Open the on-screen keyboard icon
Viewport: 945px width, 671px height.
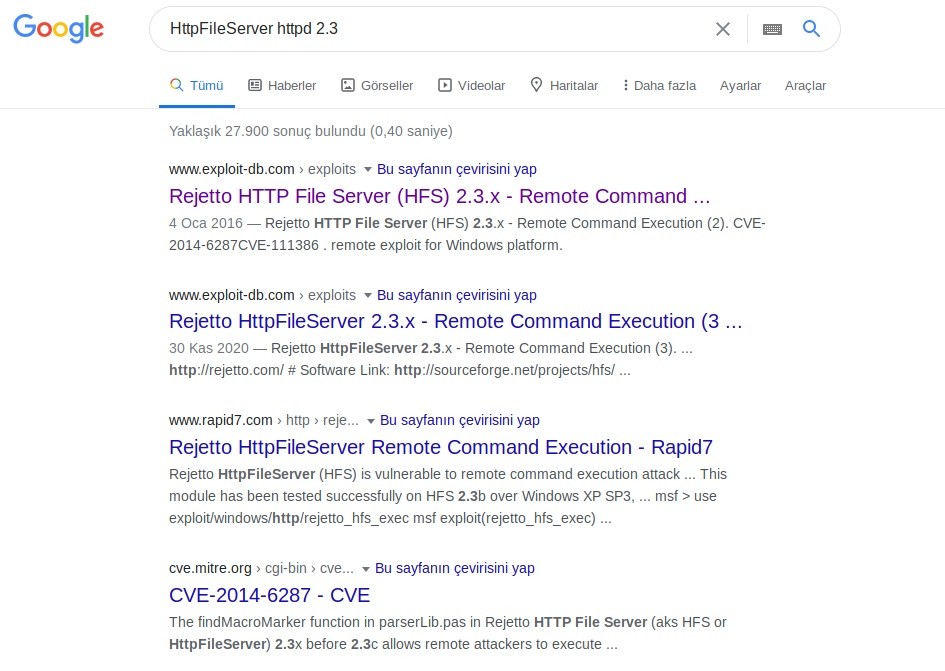point(772,29)
